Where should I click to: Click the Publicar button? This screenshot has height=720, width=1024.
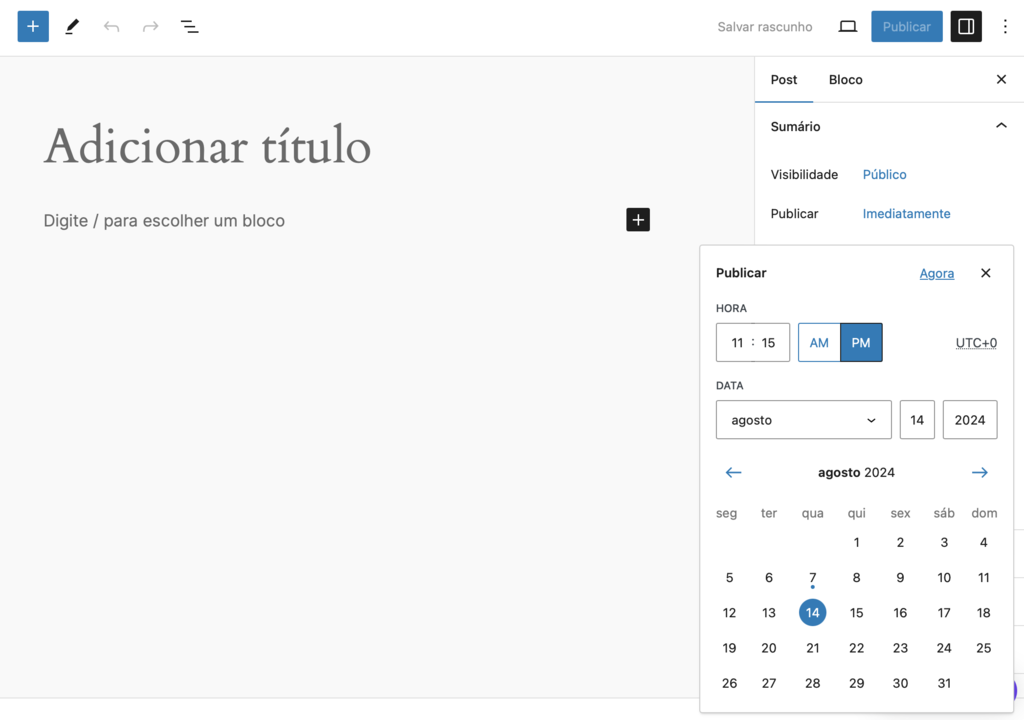[906, 26]
